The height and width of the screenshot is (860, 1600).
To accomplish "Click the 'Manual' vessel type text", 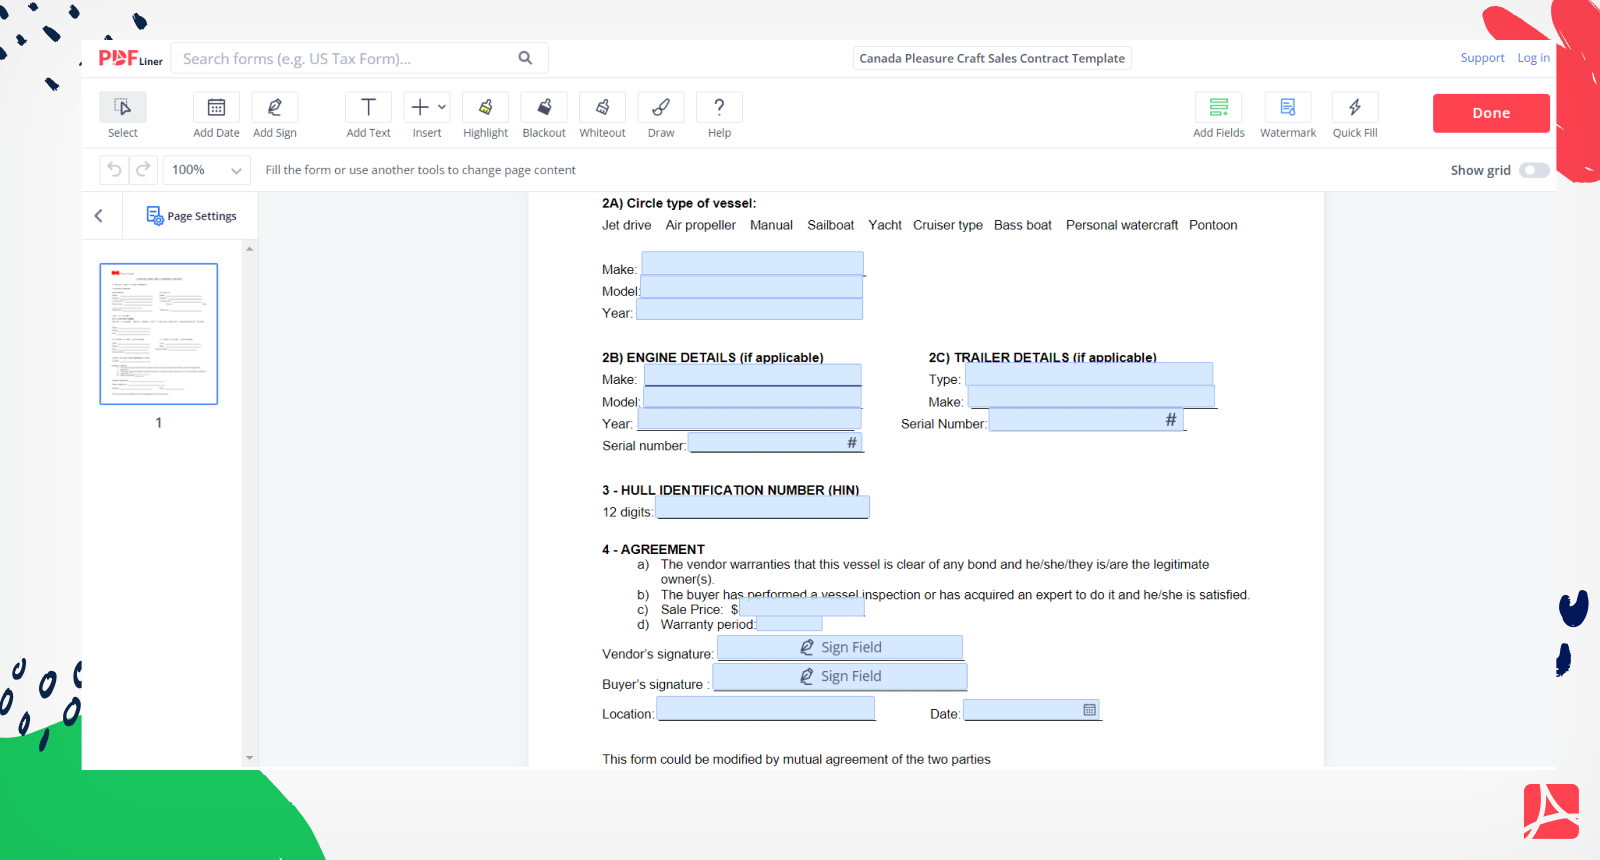I will (772, 225).
